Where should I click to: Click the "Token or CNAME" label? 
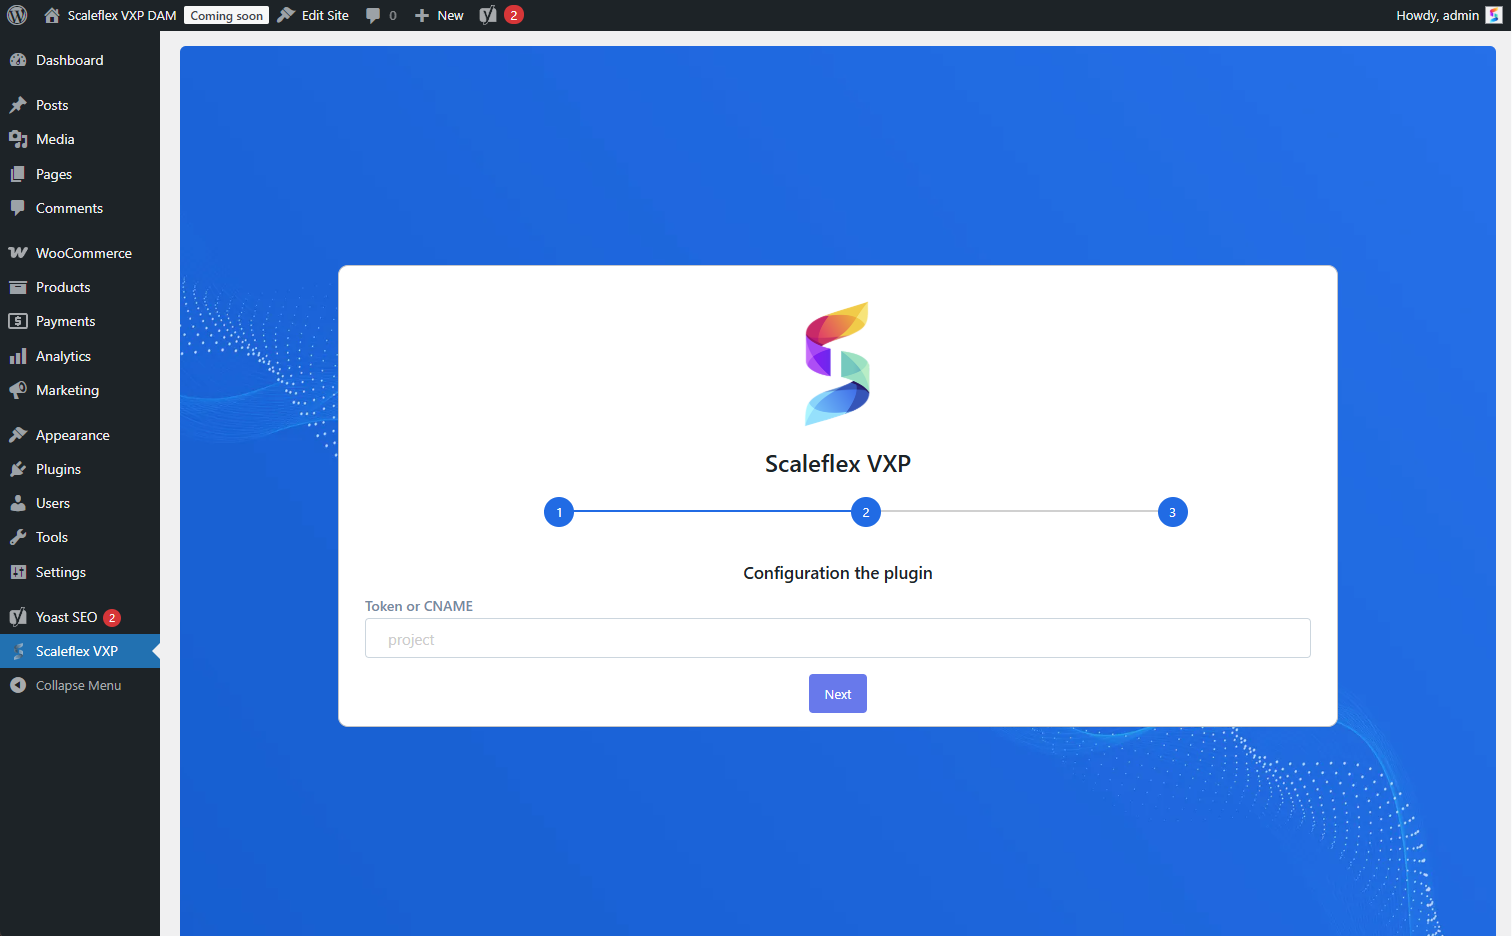tap(419, 606)
